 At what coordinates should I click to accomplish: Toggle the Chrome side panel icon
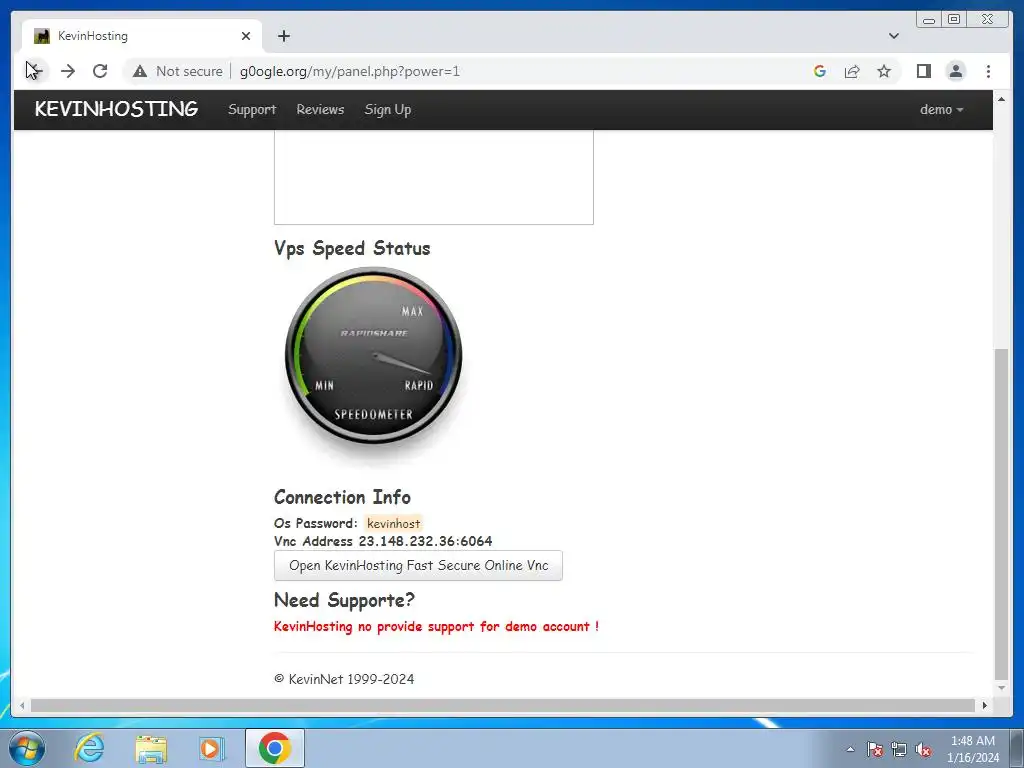(923, 71)
